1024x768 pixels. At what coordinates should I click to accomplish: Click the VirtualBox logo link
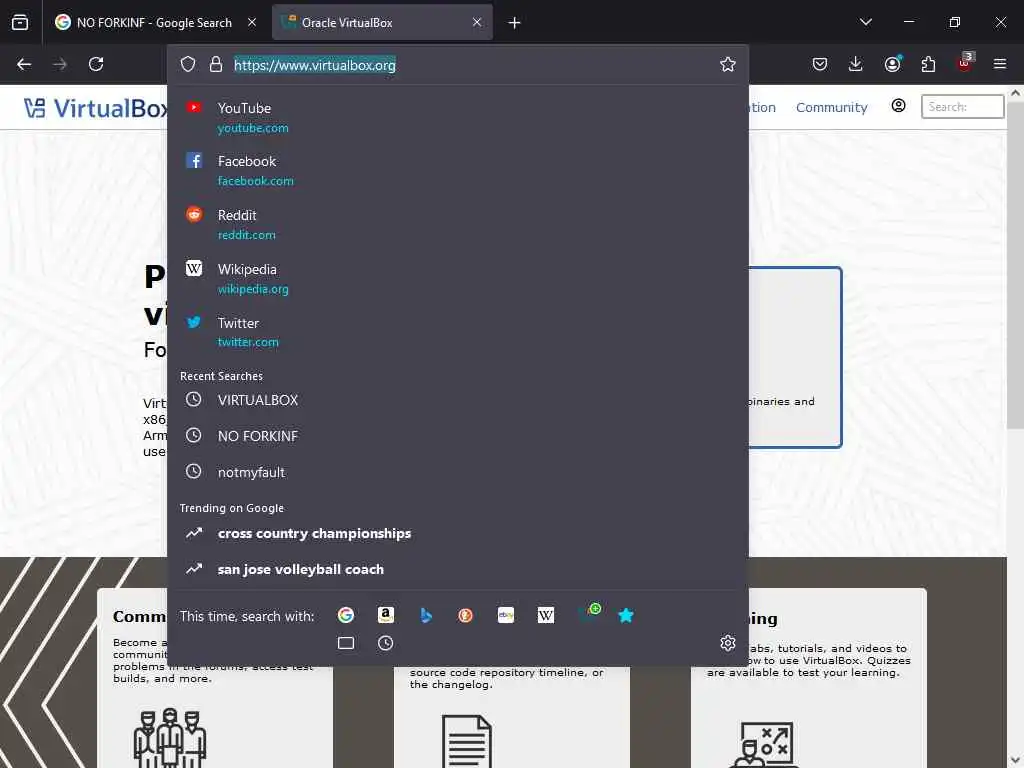click(95, 108)
